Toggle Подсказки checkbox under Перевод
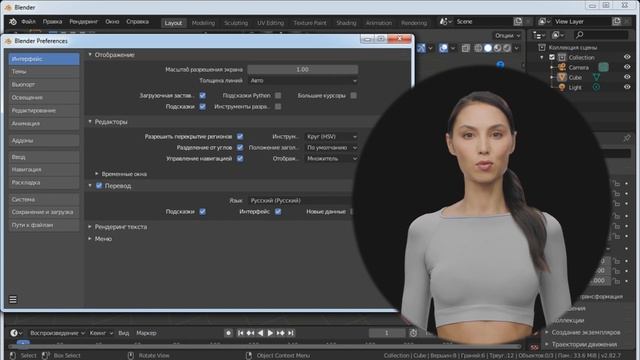Screen dimensions: 640x360 click(202, 211)
